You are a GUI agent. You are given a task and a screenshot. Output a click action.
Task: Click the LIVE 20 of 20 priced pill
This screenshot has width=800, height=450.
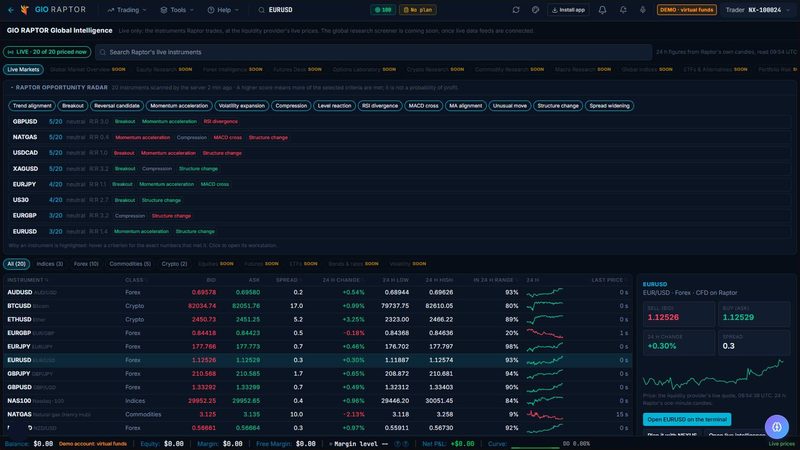pyautogui.click(x=47, y=52)
